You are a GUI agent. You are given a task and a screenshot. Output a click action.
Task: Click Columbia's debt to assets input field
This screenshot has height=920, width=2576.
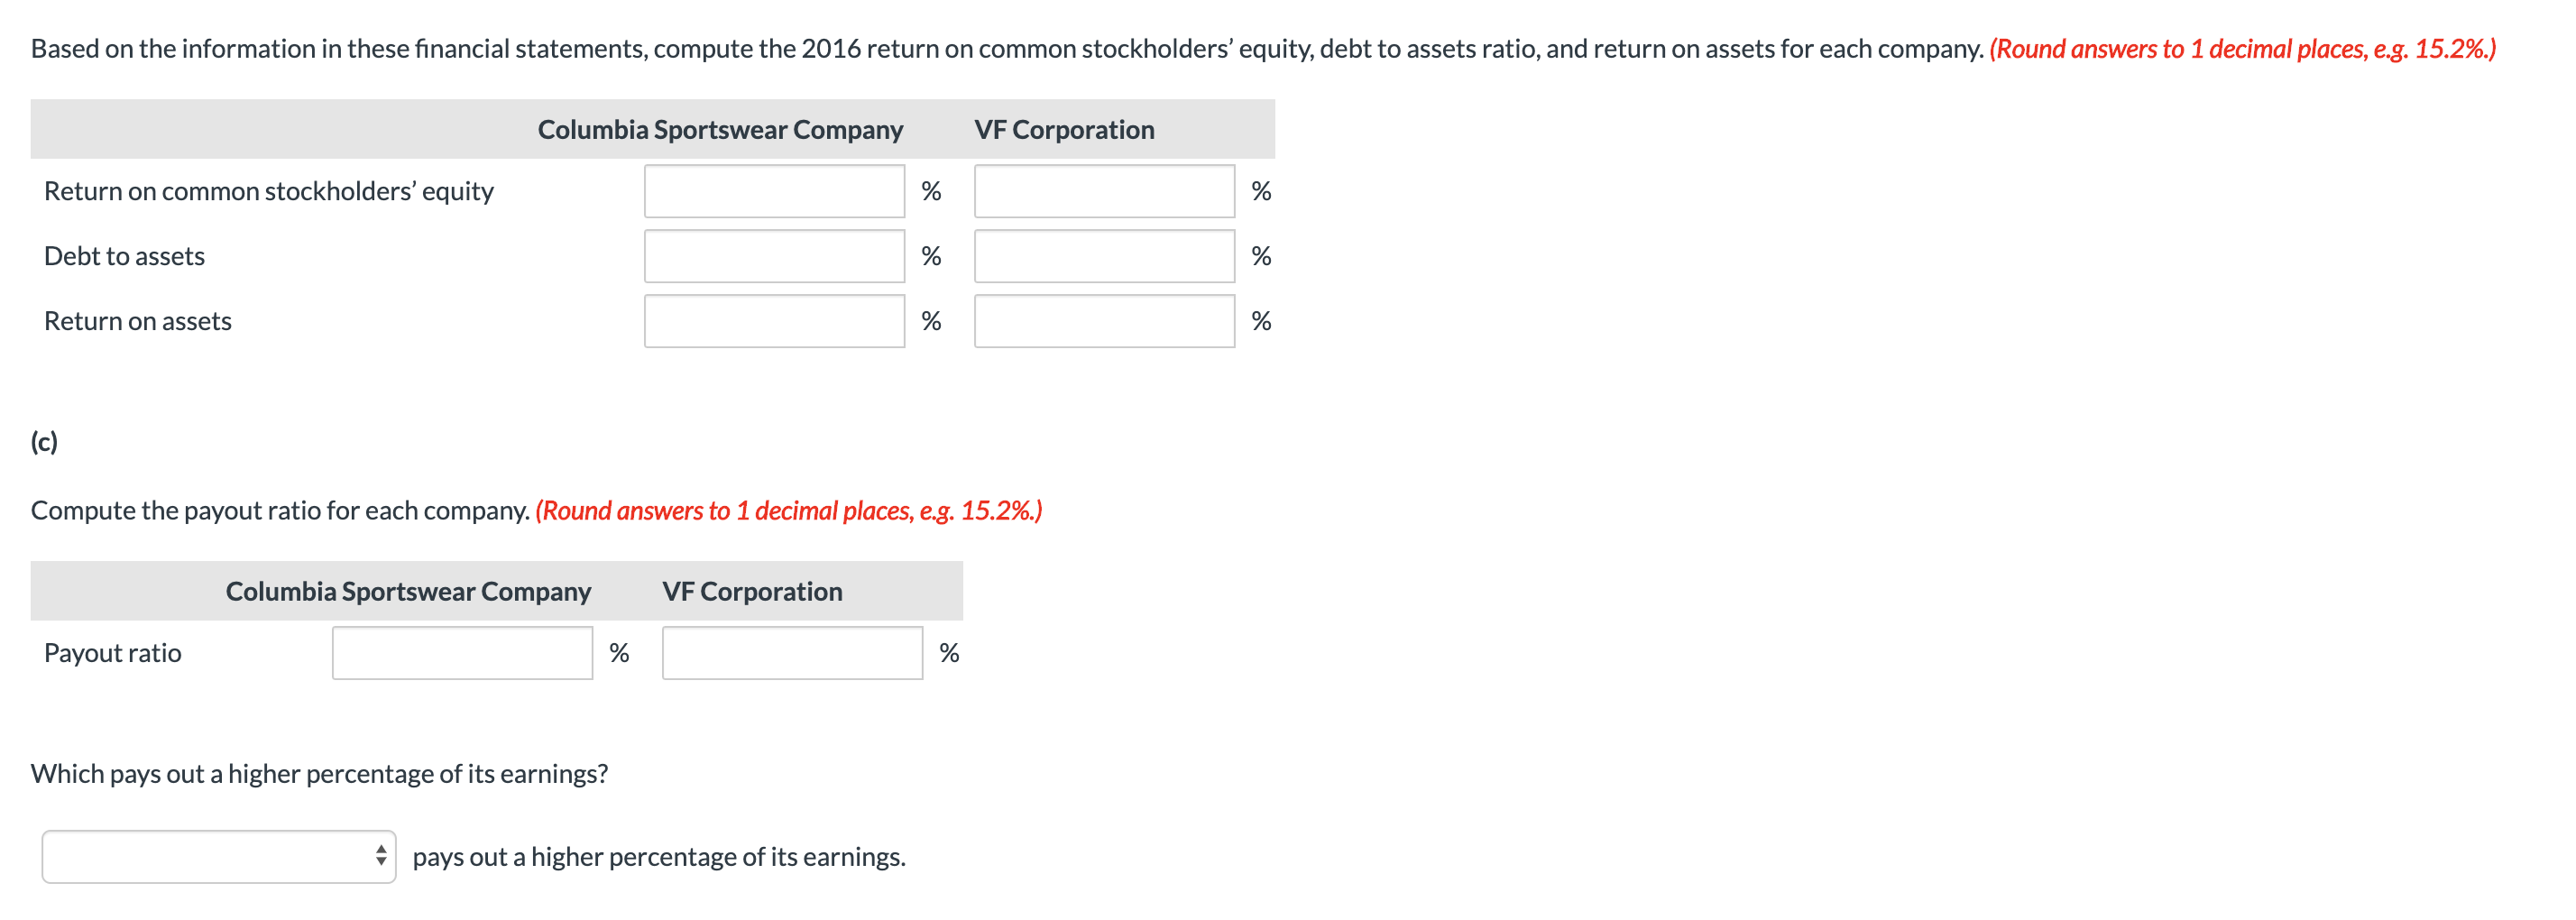click(775, 256)
